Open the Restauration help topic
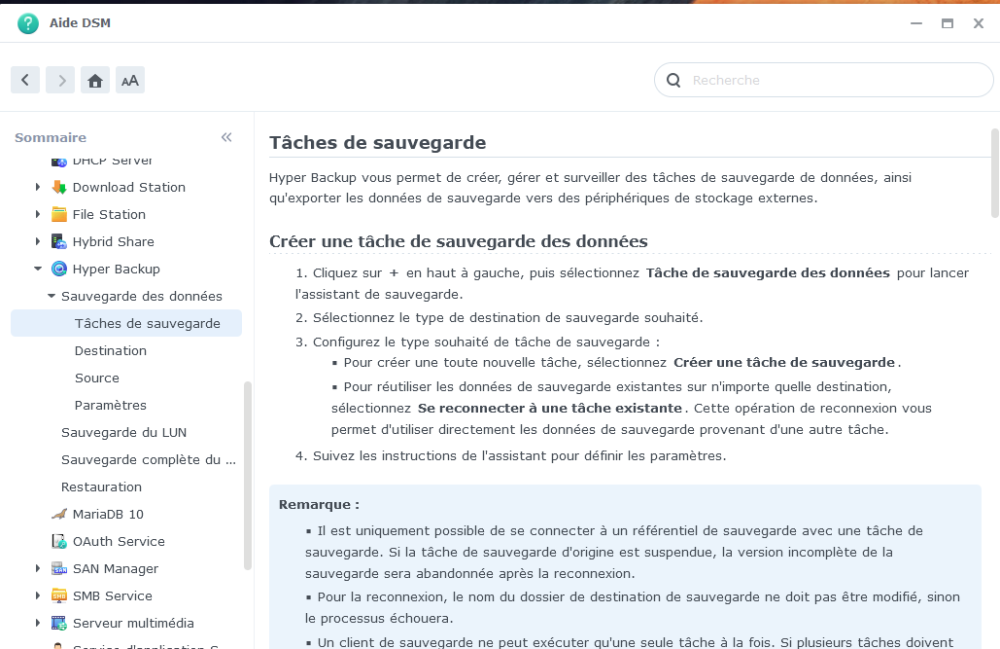This screenshot has width=1000, height=649. point(101,487)
